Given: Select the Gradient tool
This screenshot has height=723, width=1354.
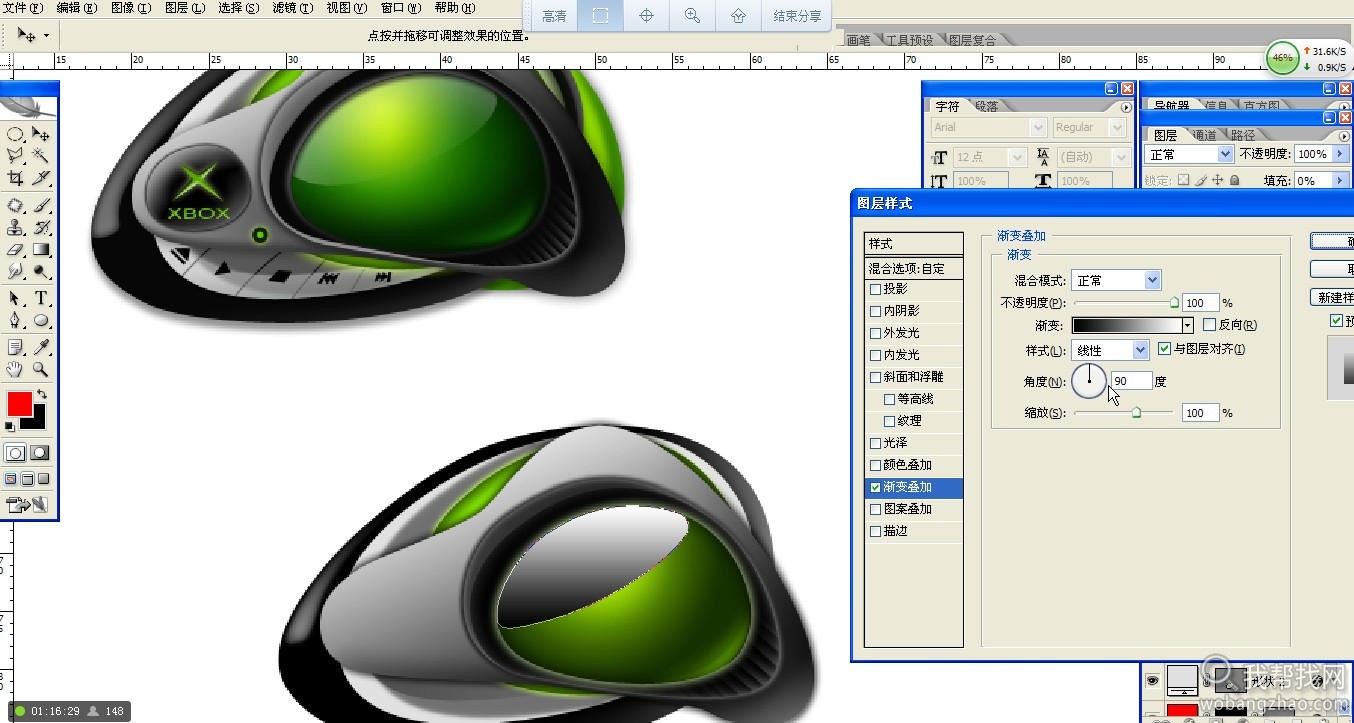Looking at the screenshot, I should (x=40, y=250).
